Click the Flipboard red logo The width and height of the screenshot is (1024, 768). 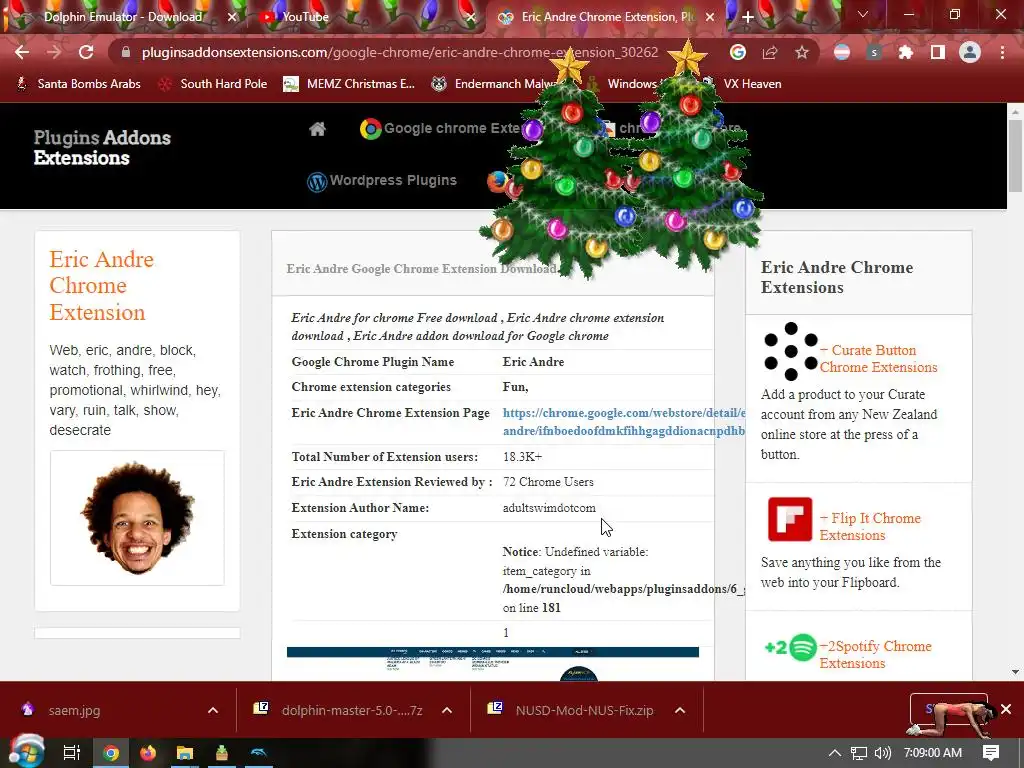tap(790, 519)
